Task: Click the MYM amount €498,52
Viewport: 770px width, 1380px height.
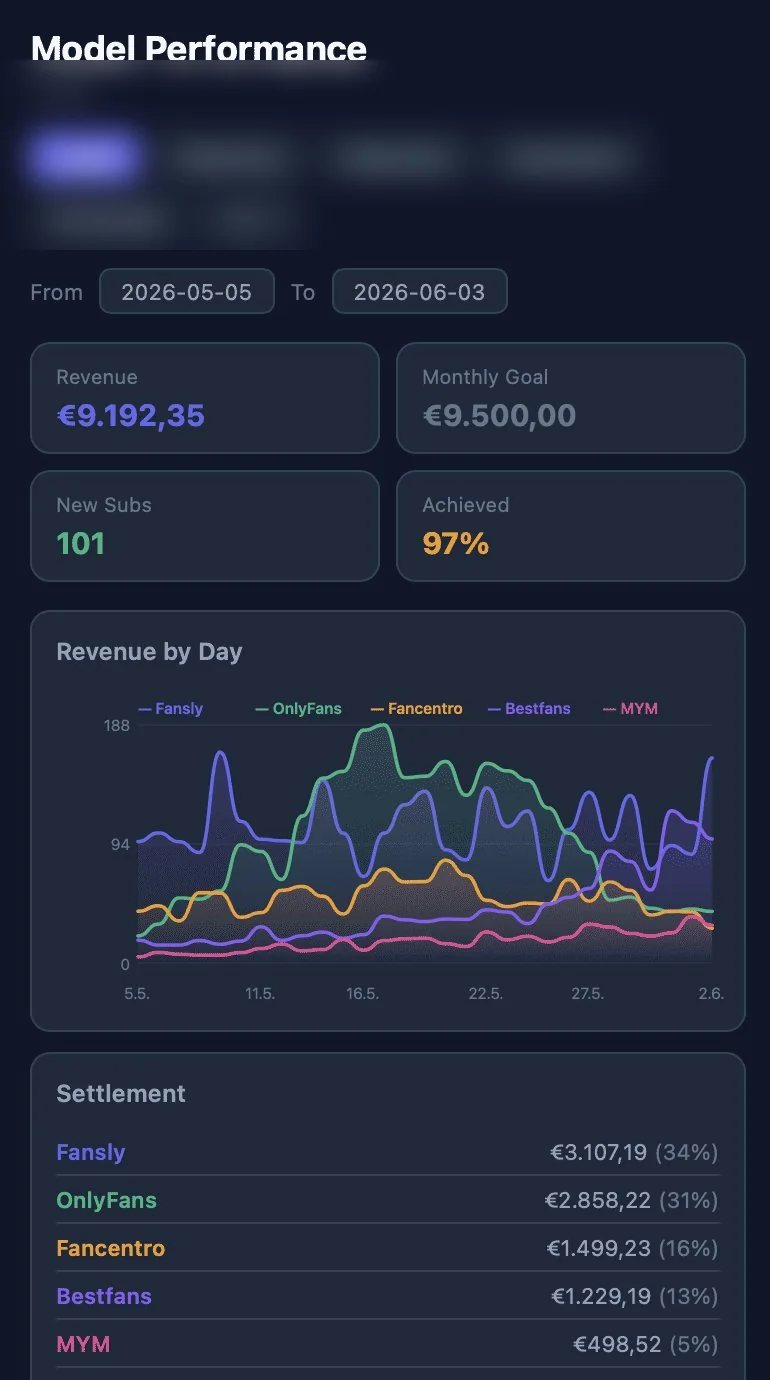Action: [617, 1345]
